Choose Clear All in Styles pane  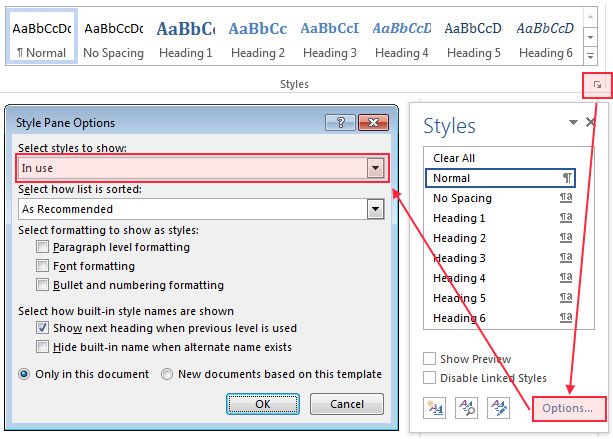454,158
